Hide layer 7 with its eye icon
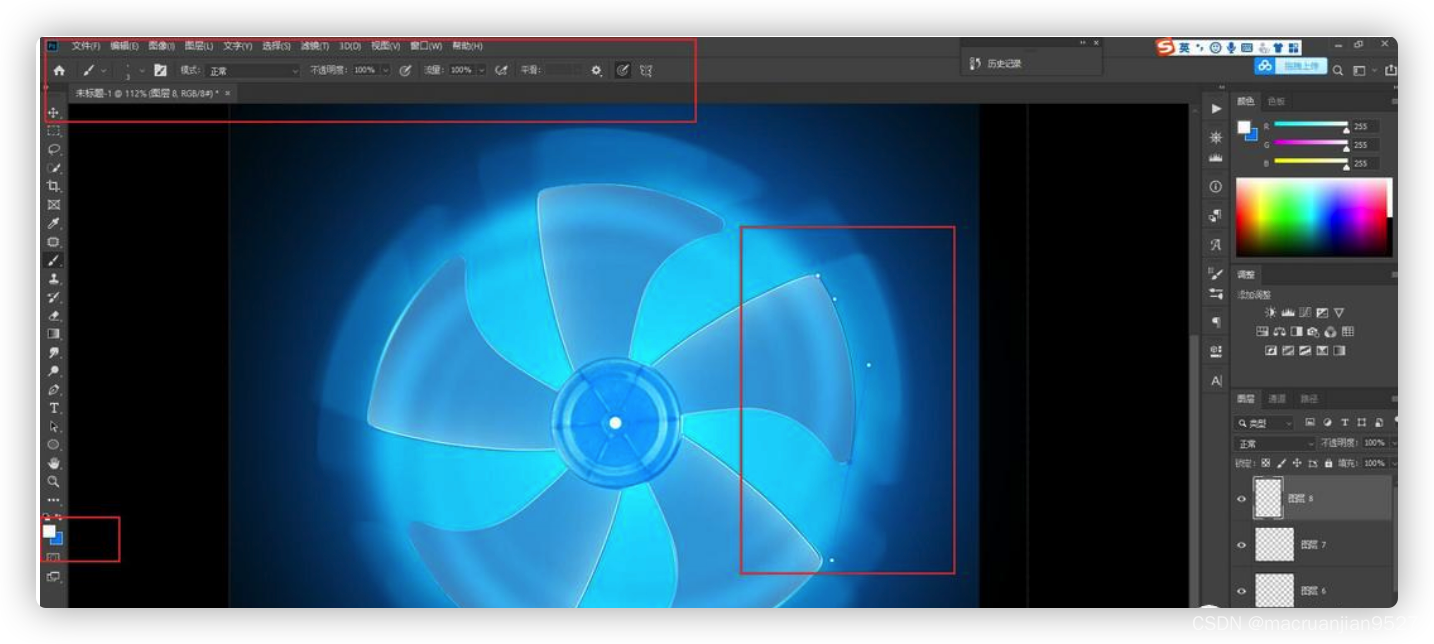The width and height of the screenshot is (1434, 644). click(1242, 545)
